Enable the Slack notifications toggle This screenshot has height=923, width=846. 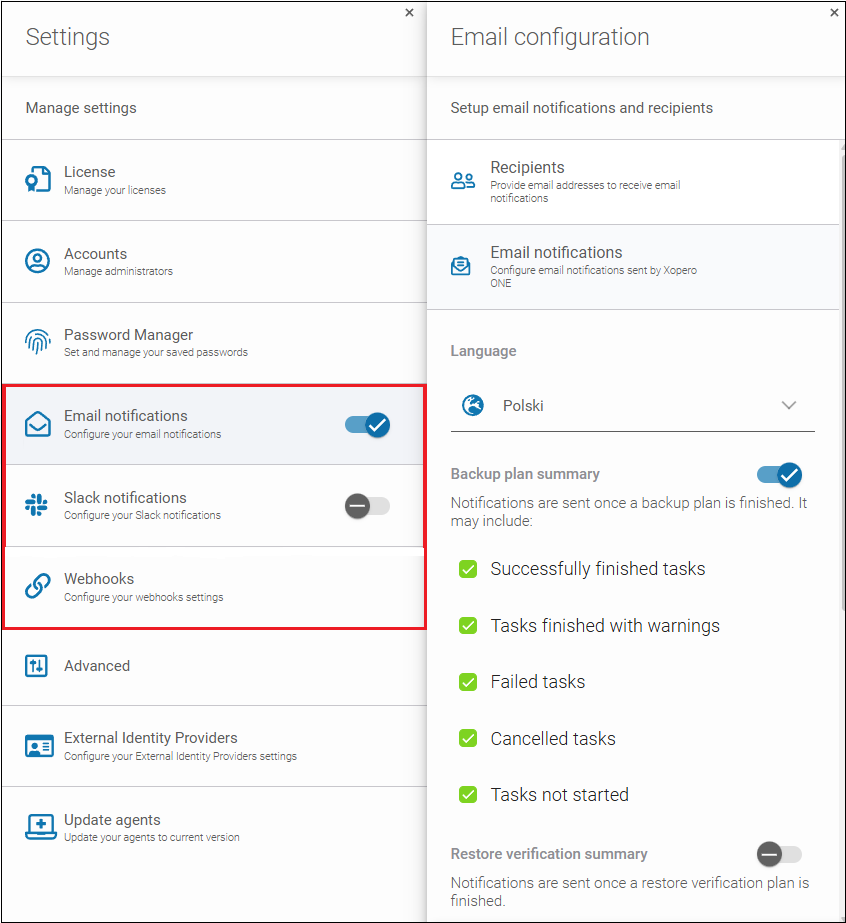(x=368, y=505)
